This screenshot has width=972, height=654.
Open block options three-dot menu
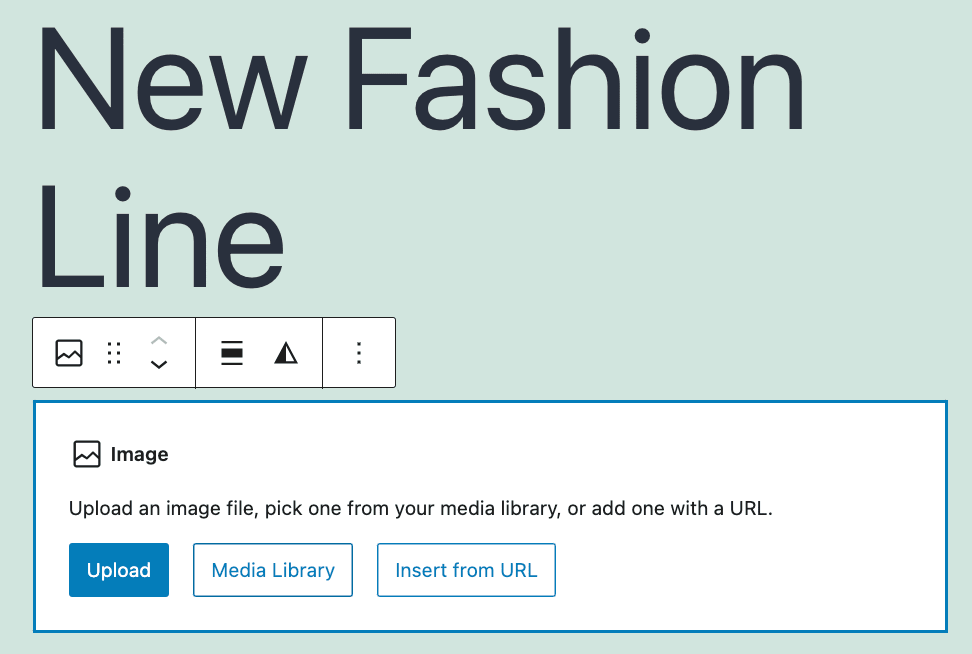(x=359, y=353)
